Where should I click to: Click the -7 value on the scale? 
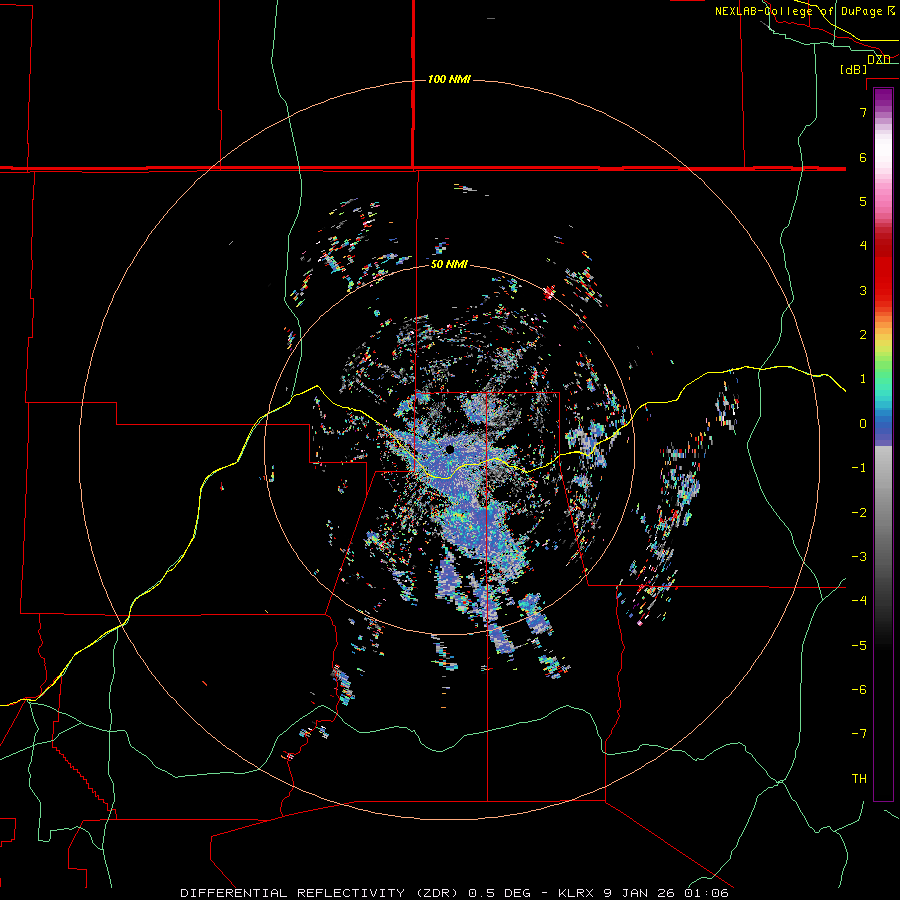pyautogui.click(x=859, y=734)
